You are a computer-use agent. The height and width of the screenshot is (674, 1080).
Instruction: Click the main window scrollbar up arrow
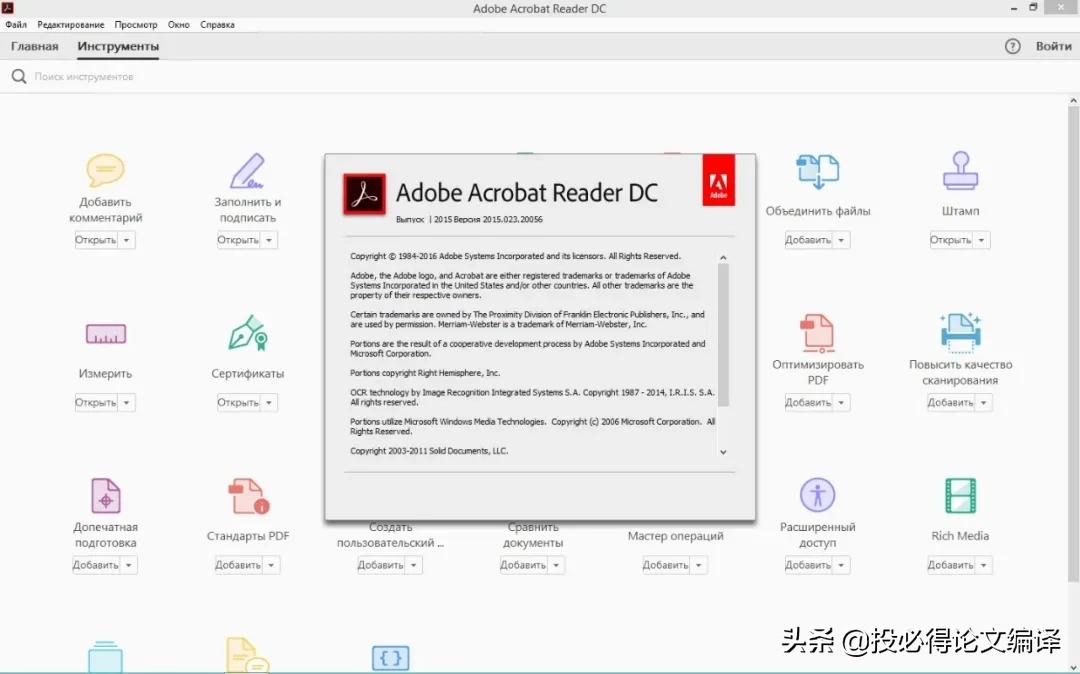click(1073, 101)
